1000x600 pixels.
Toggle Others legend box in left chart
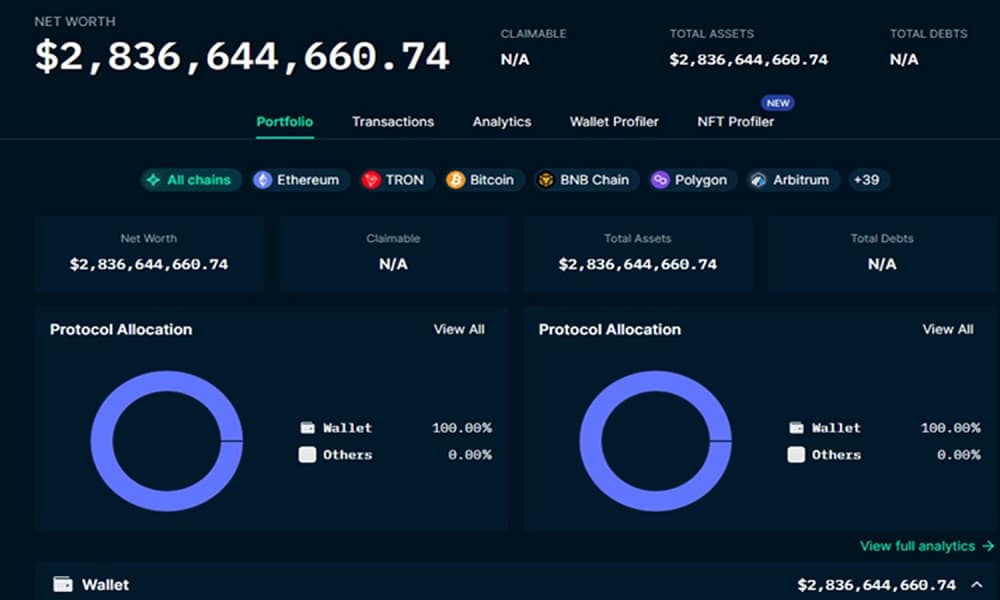[x=308, y=454]
